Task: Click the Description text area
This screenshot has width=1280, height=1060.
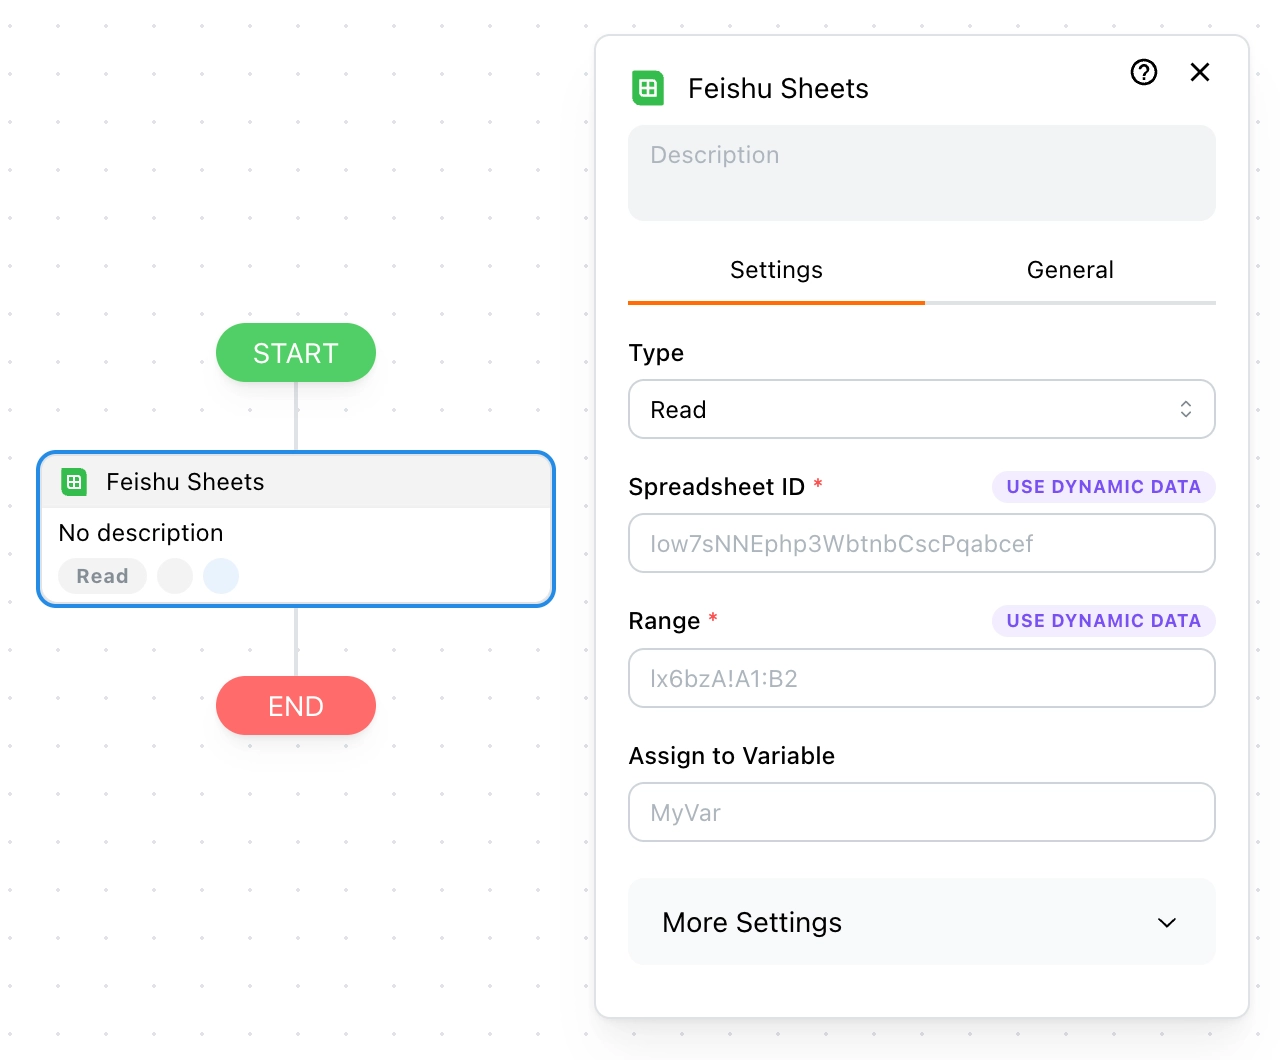Action: click(x=922, y=173)
